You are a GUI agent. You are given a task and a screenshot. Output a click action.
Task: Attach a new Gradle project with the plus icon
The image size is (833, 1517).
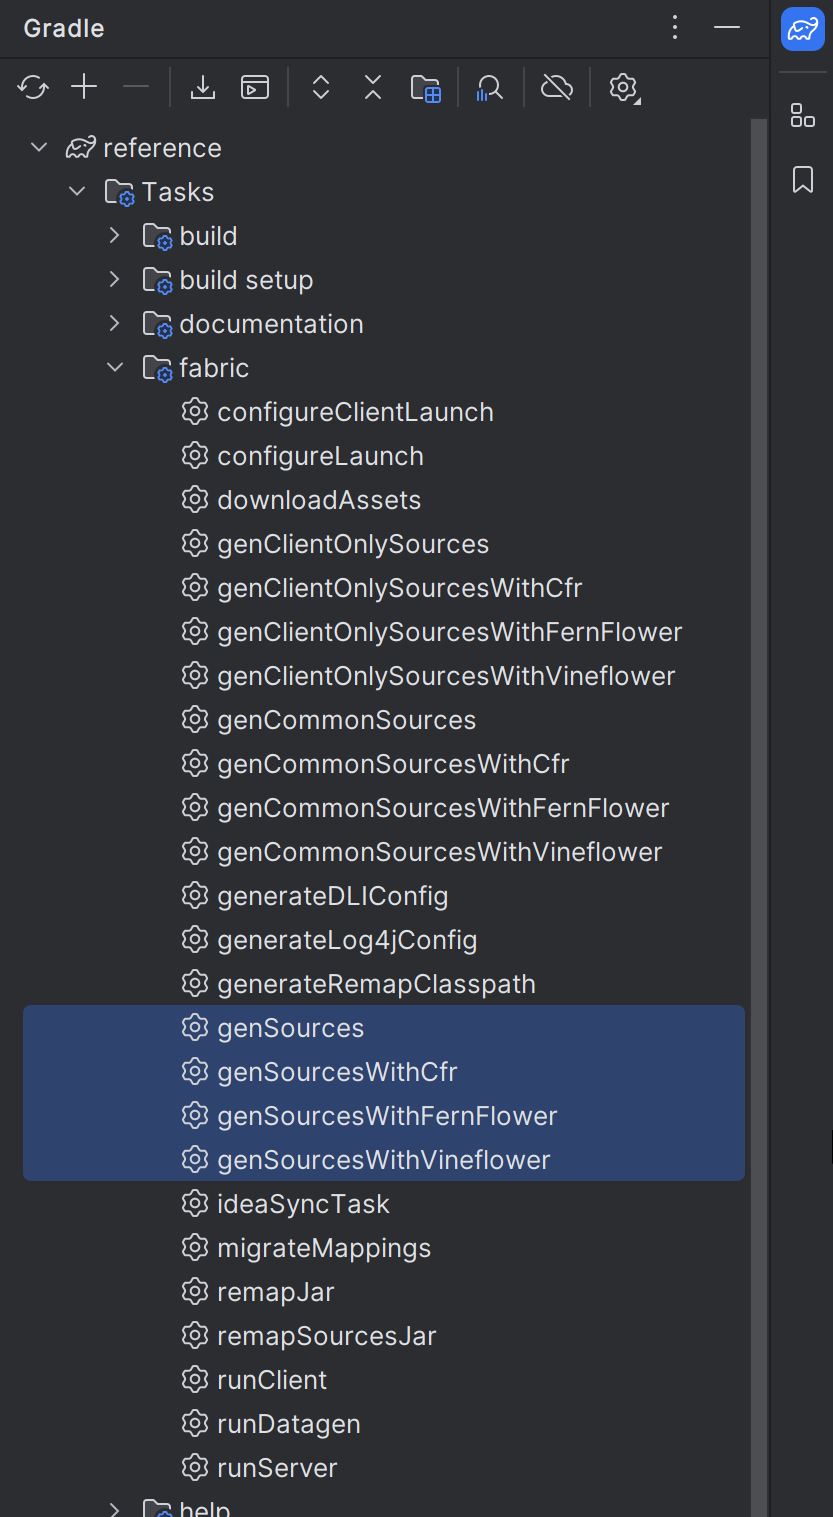tap(84, 87)
